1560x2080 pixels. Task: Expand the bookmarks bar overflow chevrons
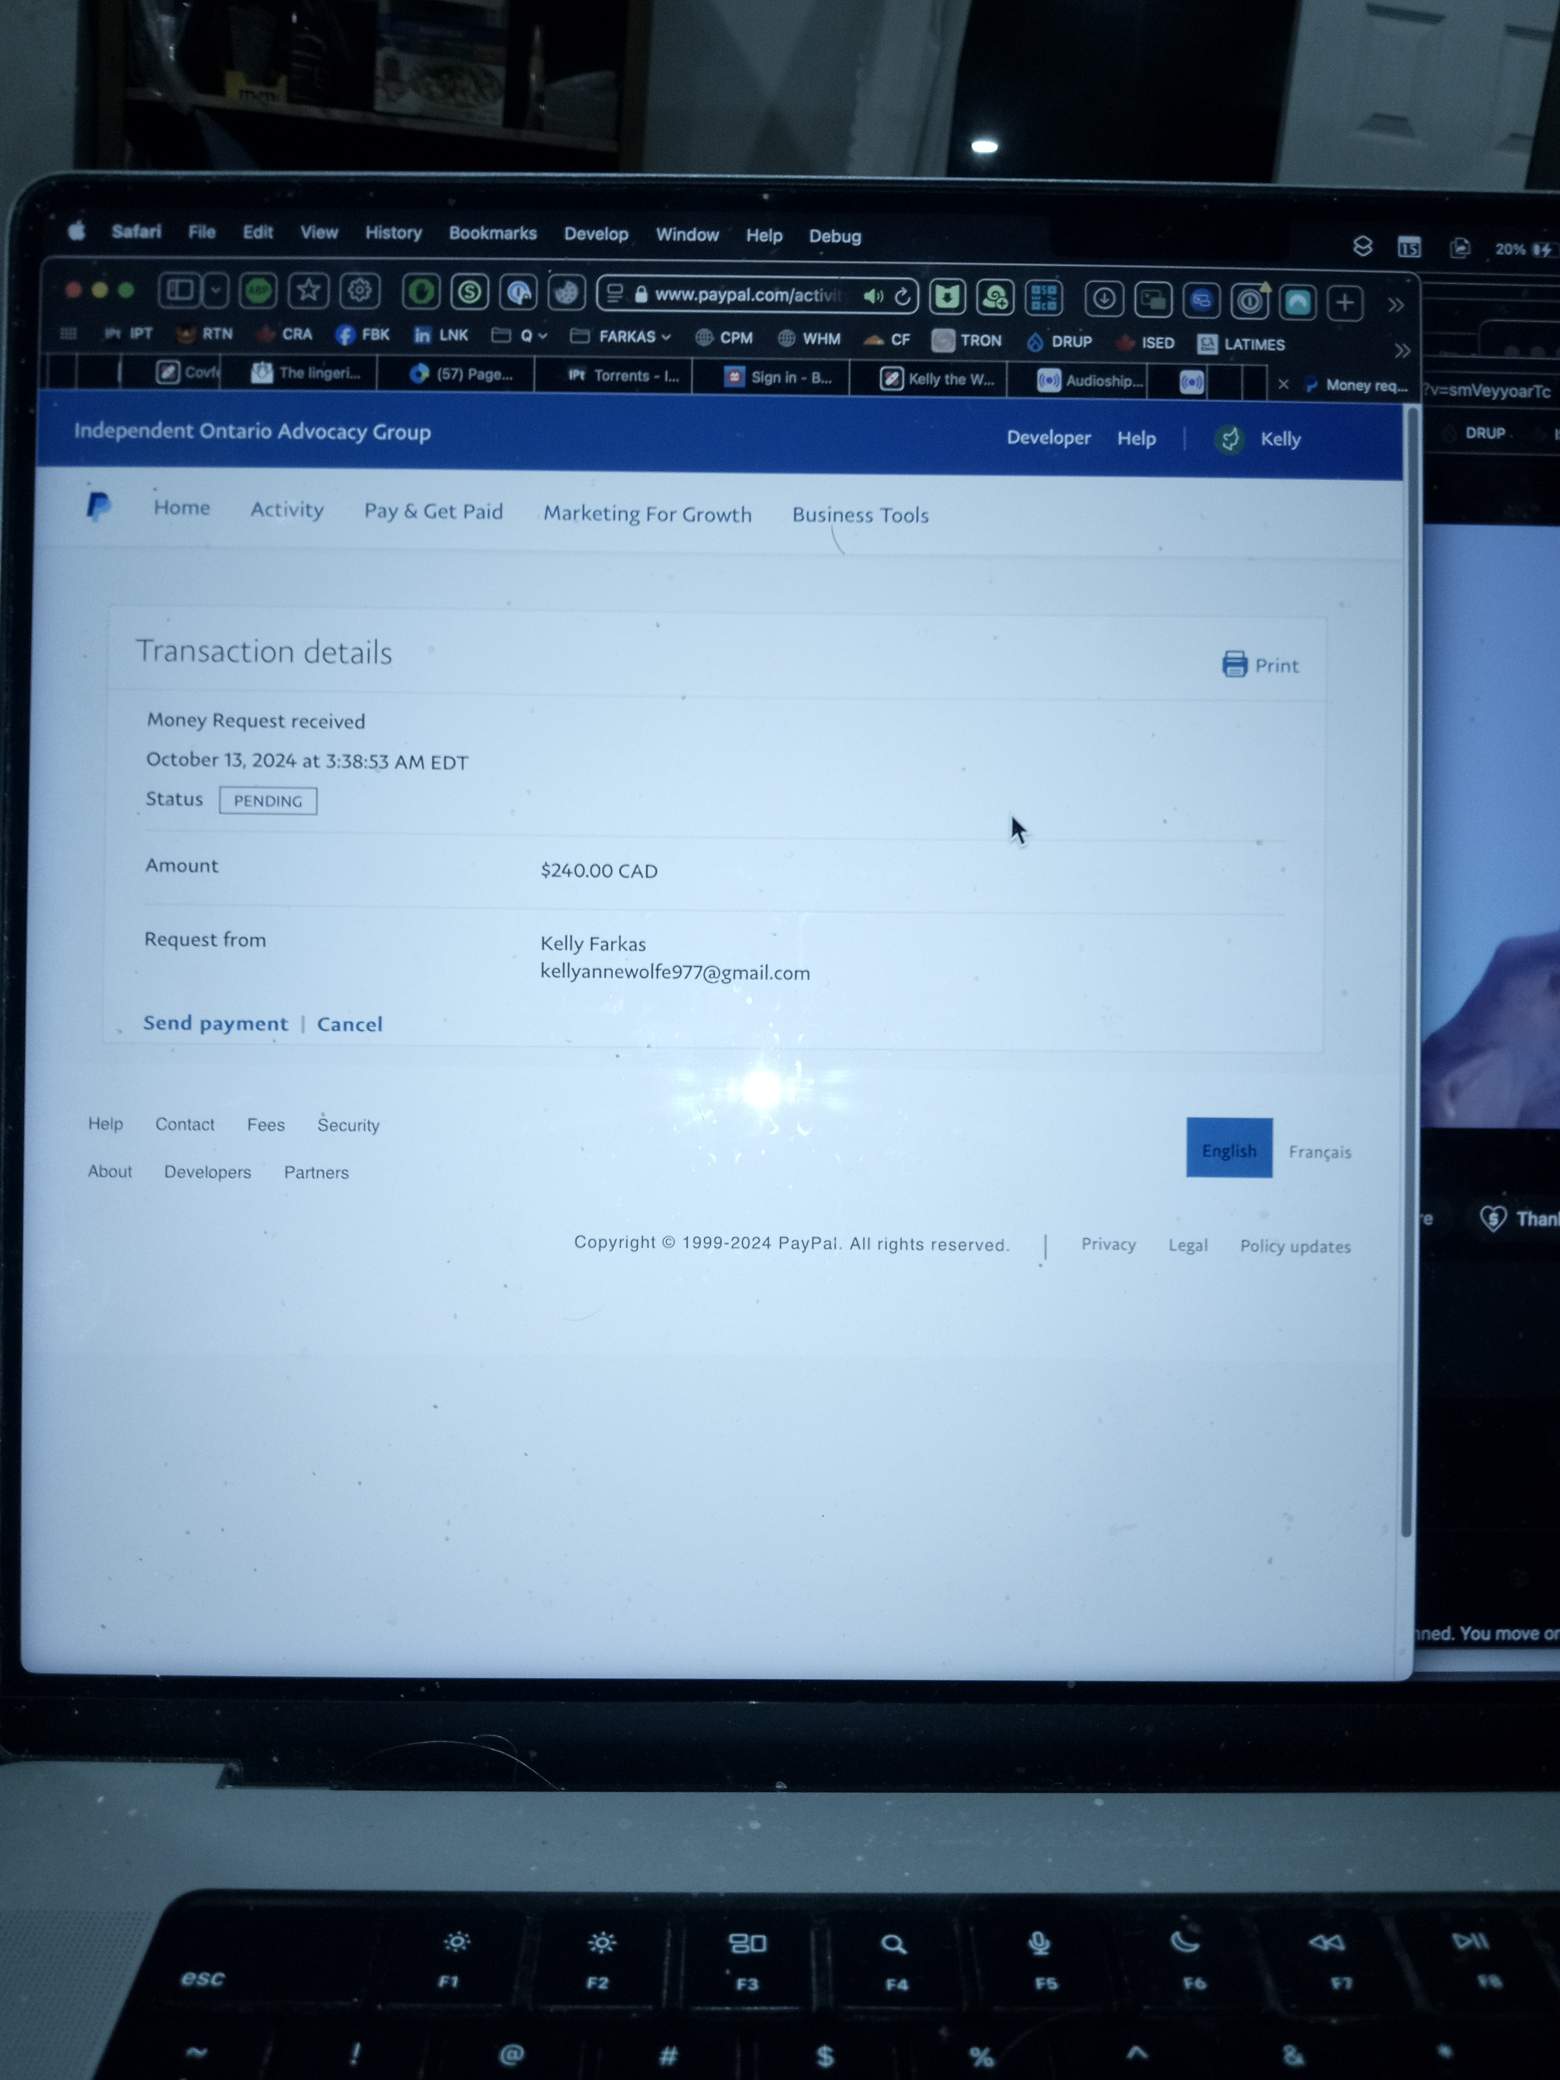pyautogui.click(x=1402, y=350)
